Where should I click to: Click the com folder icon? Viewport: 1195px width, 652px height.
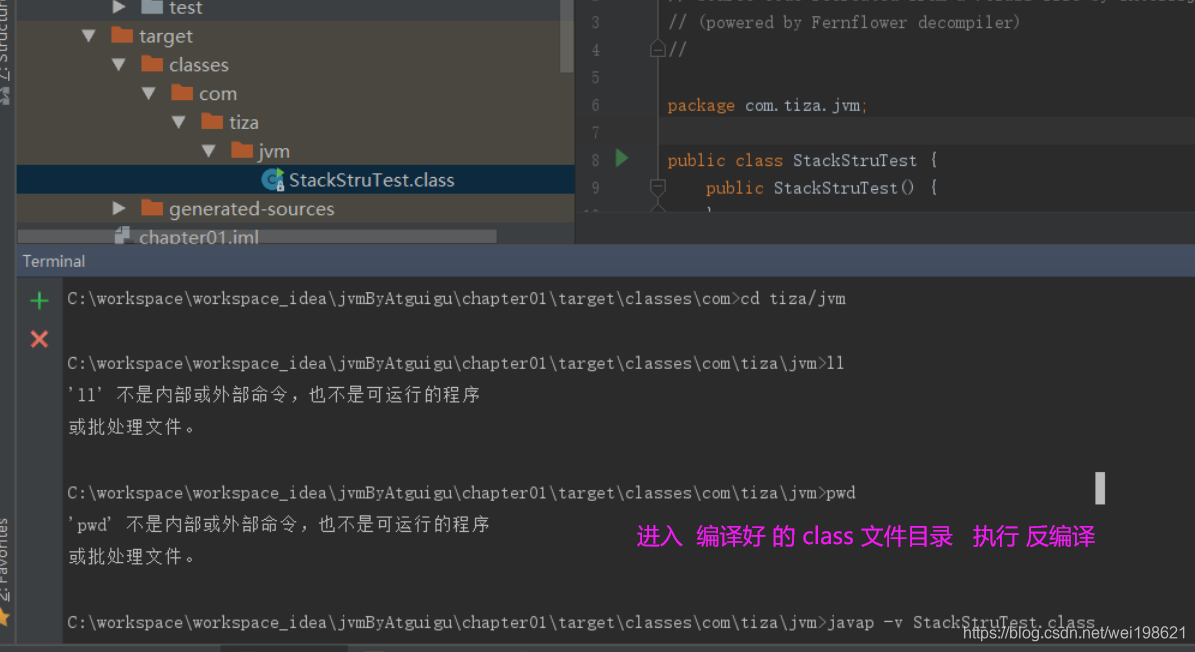[x=182, y=93]
